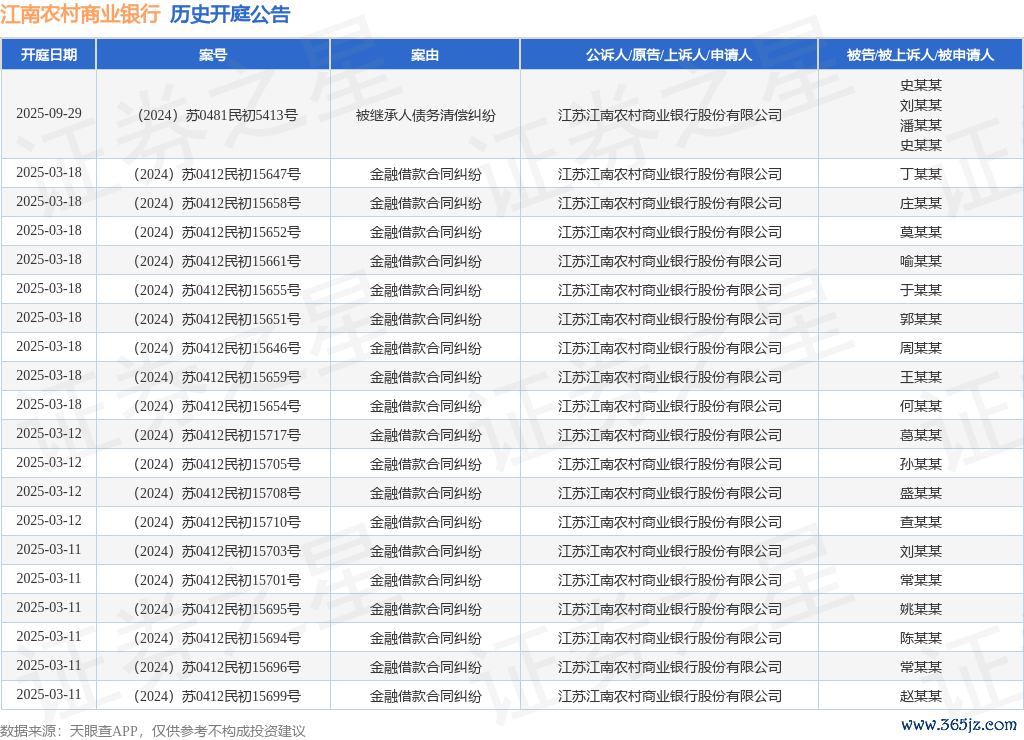Click the 被告/被上诉人/被申请人 column header

[920, 55]
